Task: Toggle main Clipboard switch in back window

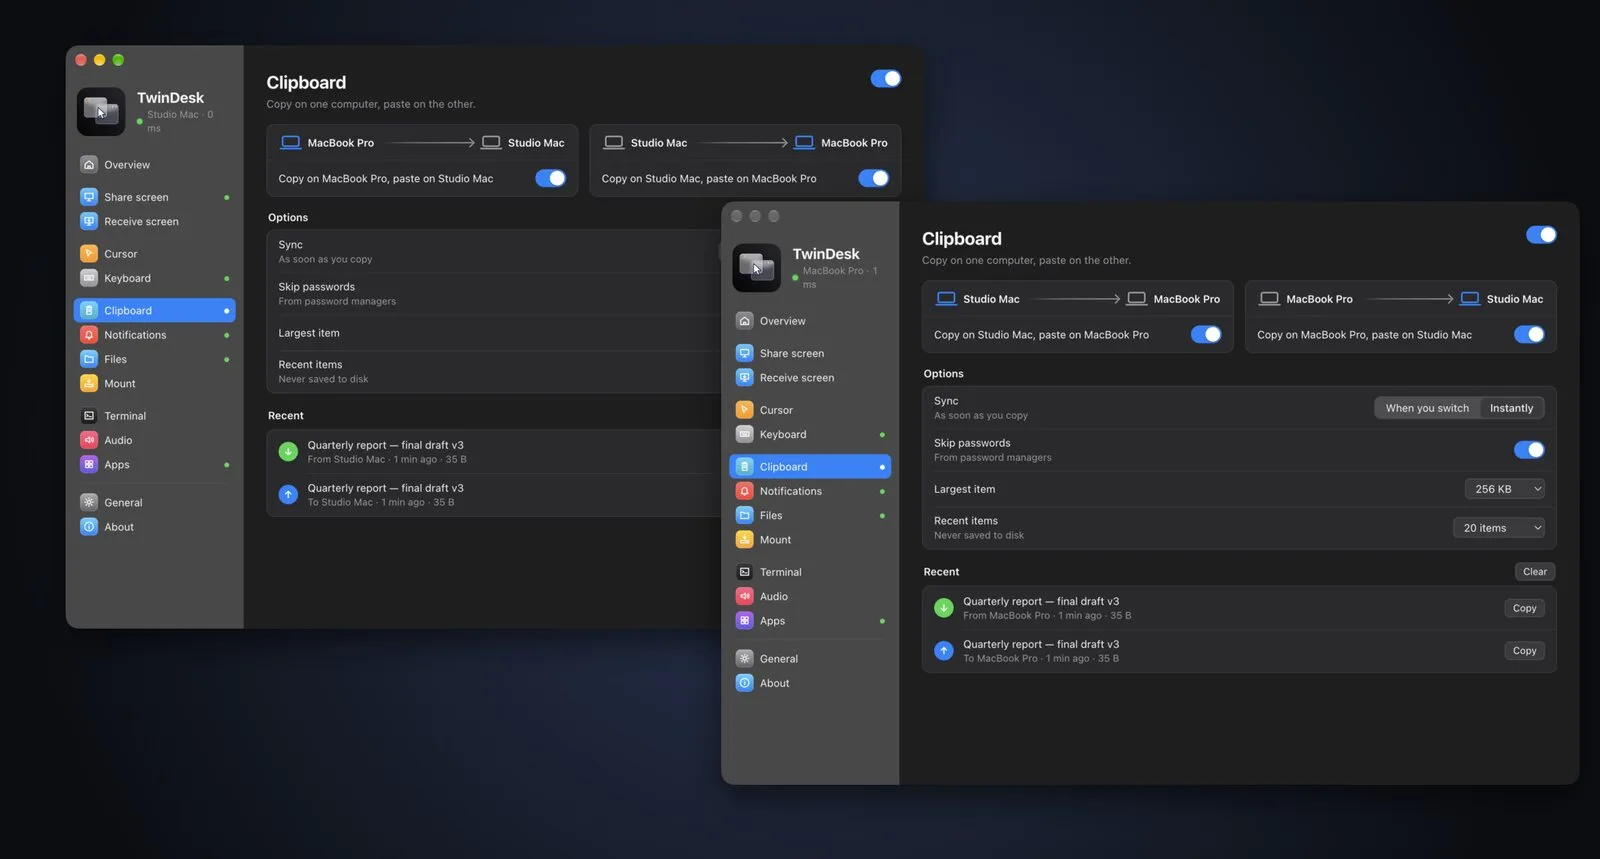Action: 885,79
